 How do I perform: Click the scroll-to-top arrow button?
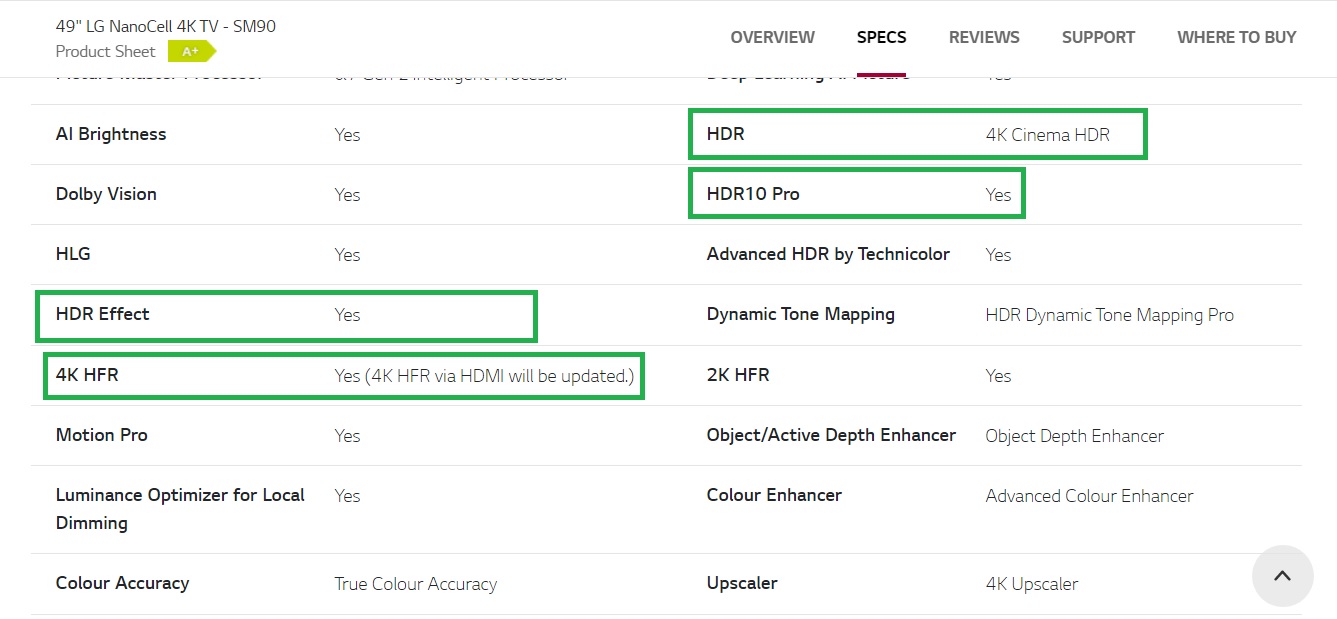1282,576
